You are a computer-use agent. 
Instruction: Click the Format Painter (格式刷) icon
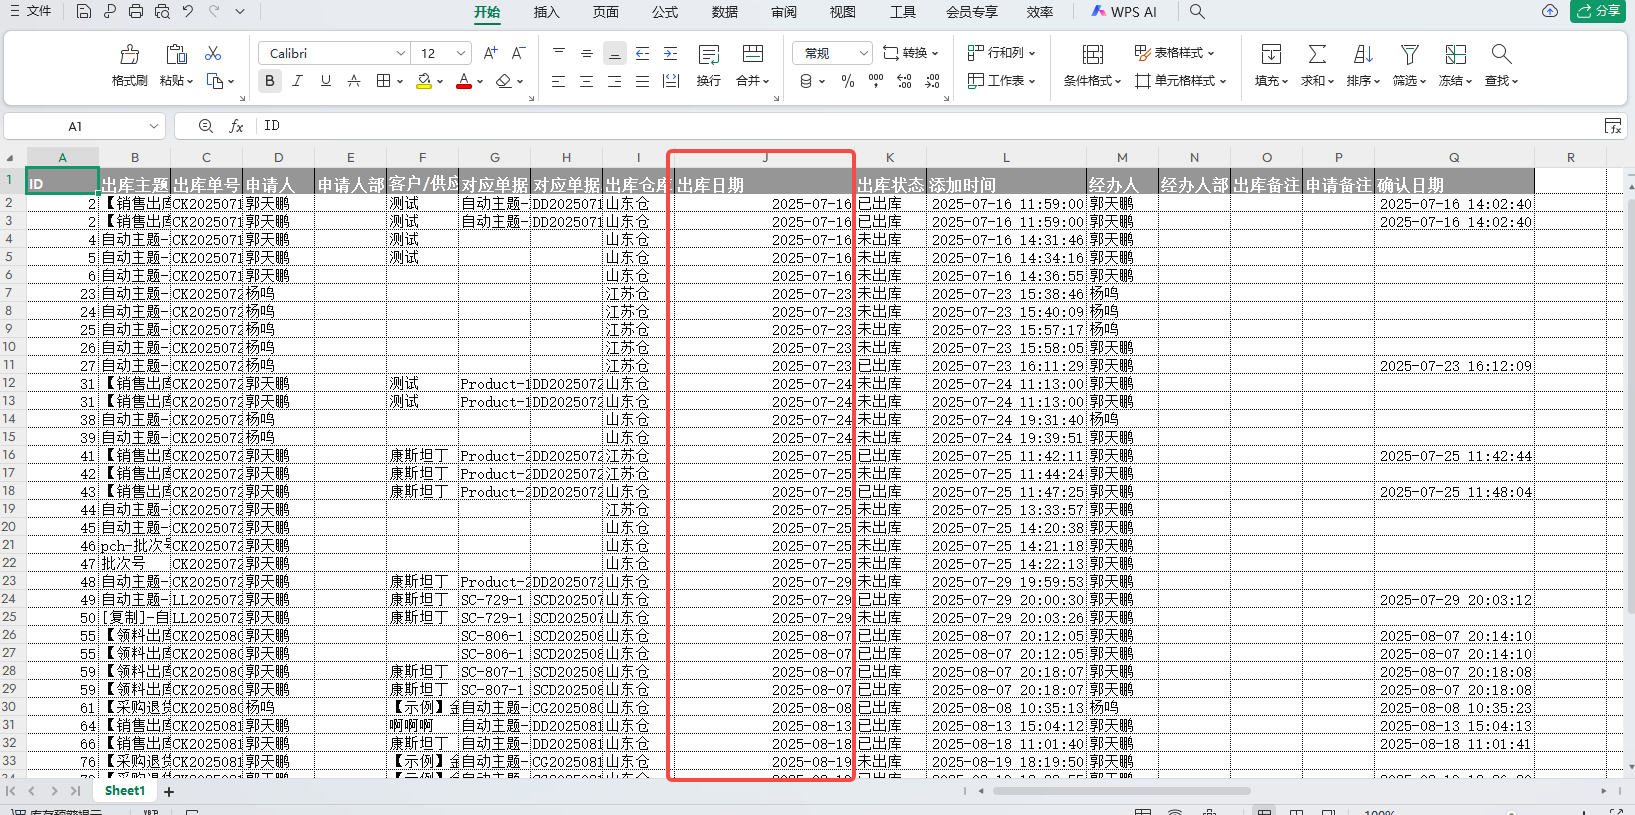pyautogui.click(x=130, y=55)
